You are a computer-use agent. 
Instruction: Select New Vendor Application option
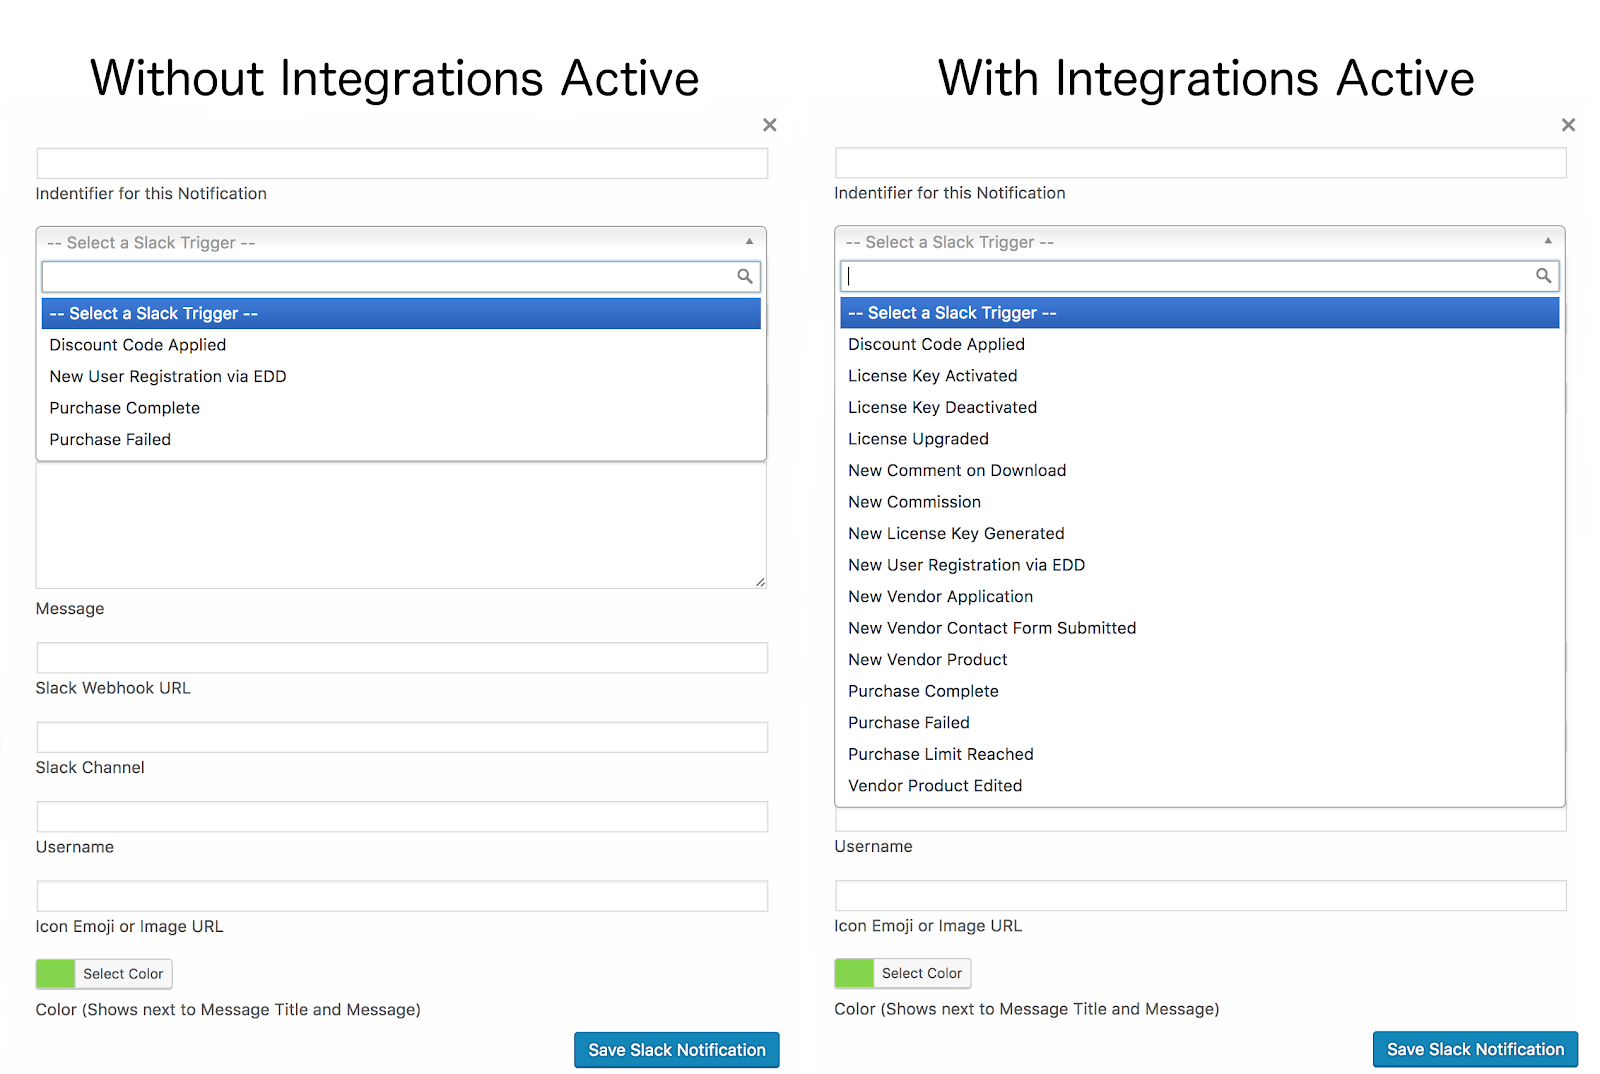[940, 597]
